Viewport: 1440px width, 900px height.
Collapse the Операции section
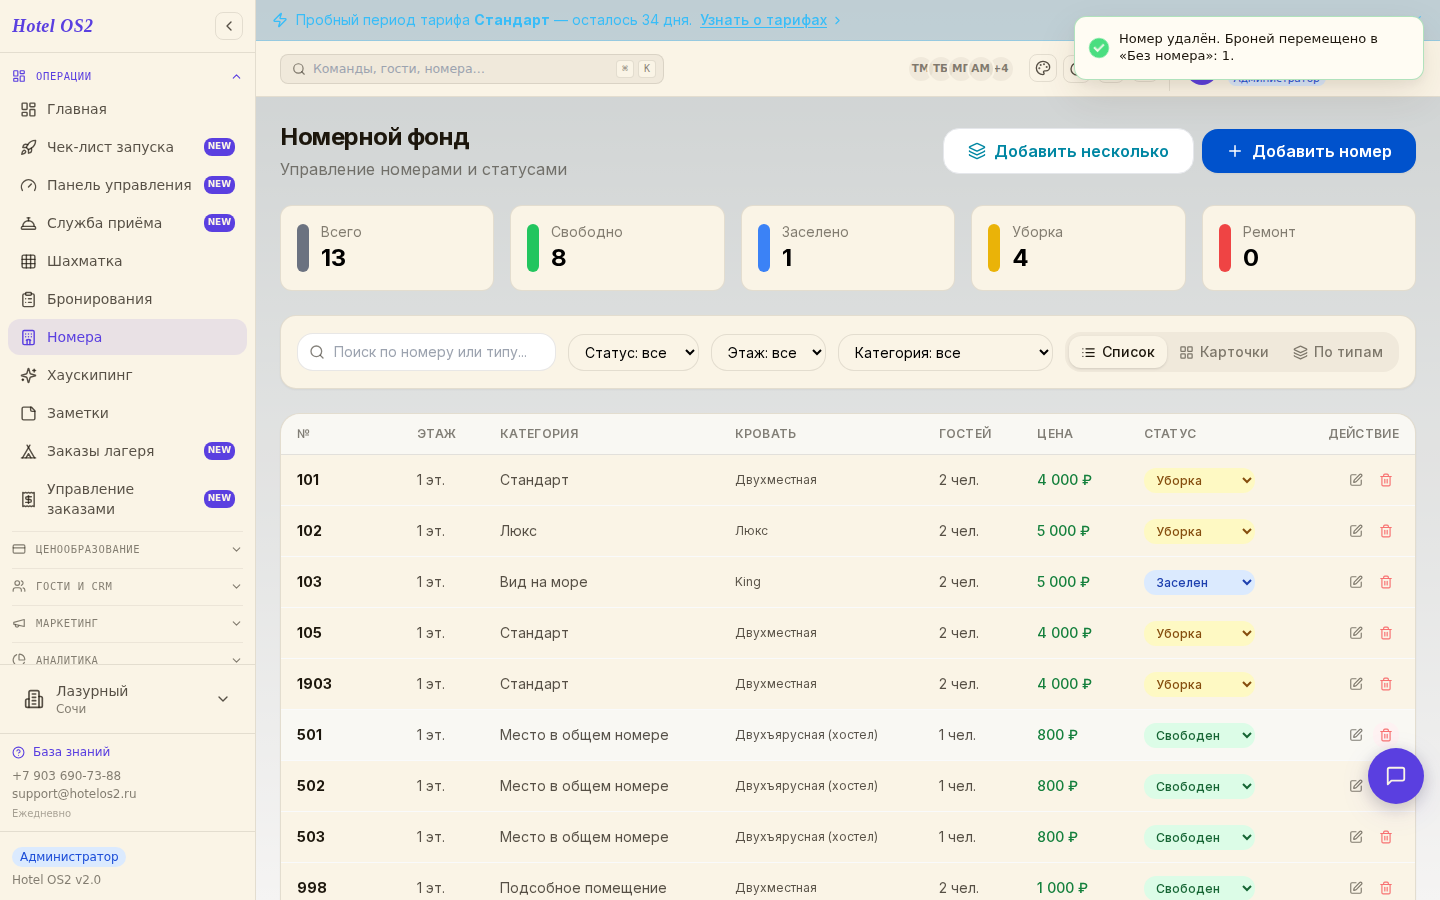[x=127, y=76]
